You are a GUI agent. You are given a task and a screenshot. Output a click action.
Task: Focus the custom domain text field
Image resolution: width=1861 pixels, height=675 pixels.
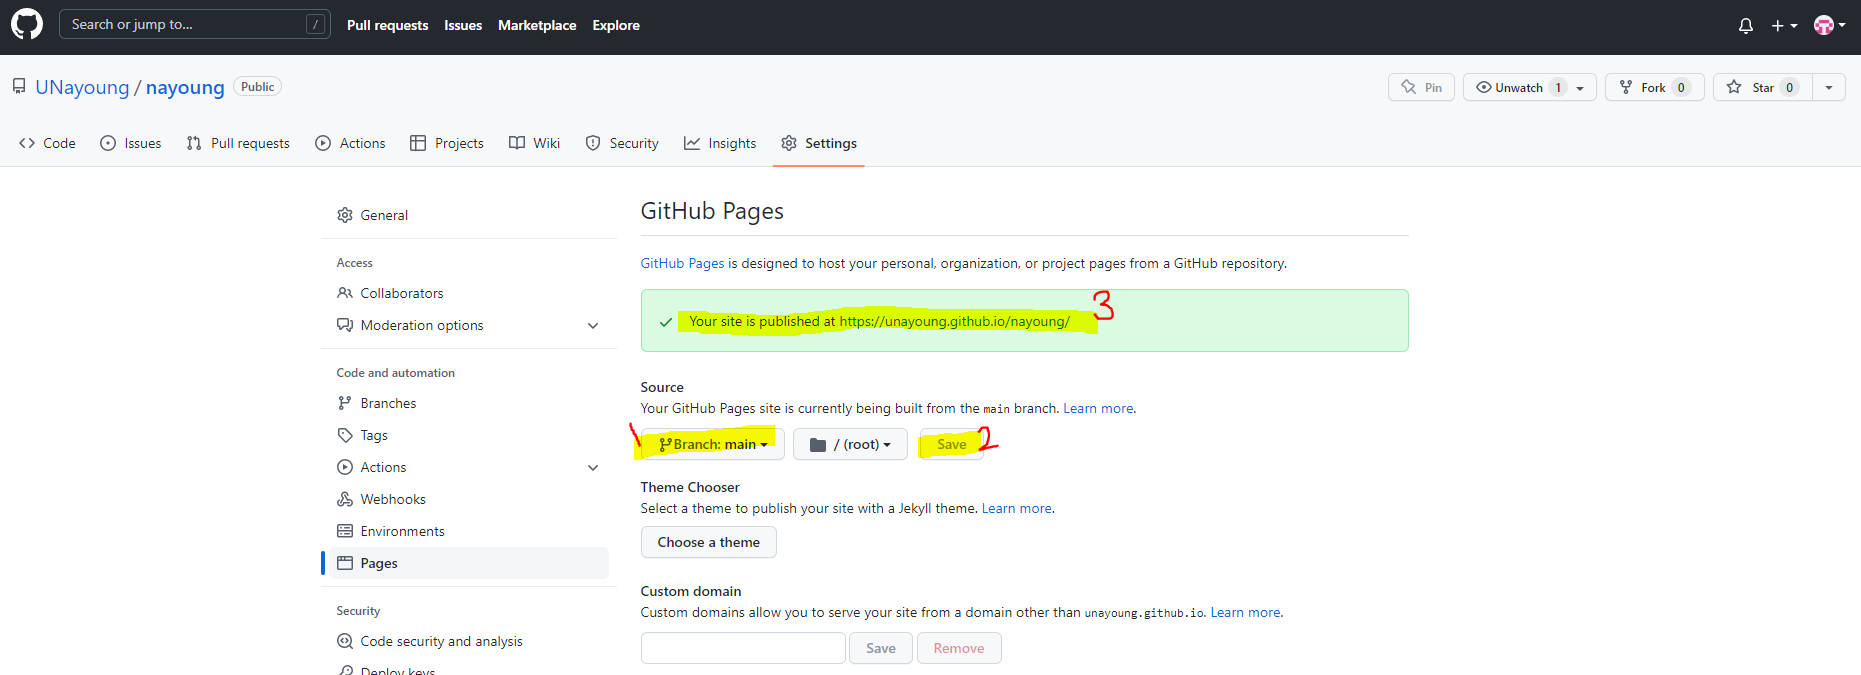(x=743, y=648)
